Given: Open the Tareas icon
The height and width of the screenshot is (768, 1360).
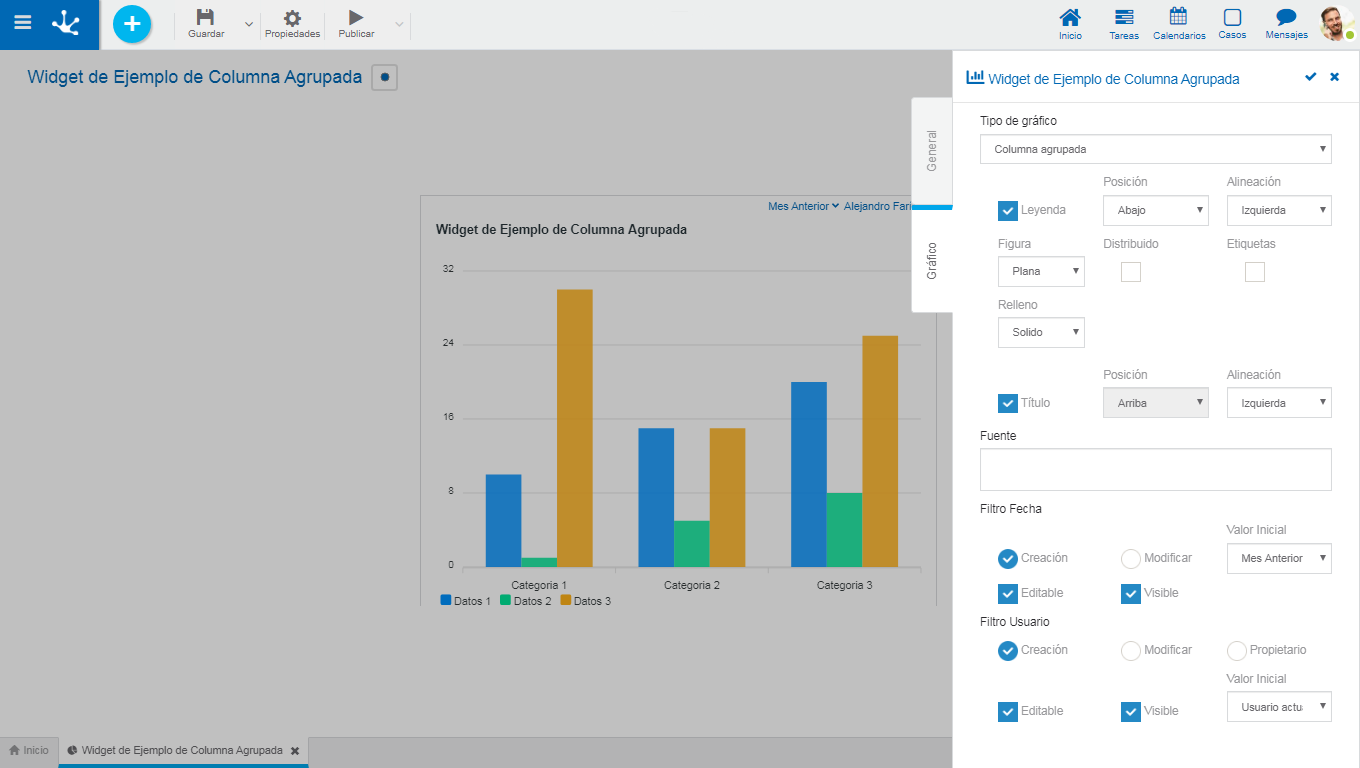Looking at the screenshot, I should point(1124,17).
